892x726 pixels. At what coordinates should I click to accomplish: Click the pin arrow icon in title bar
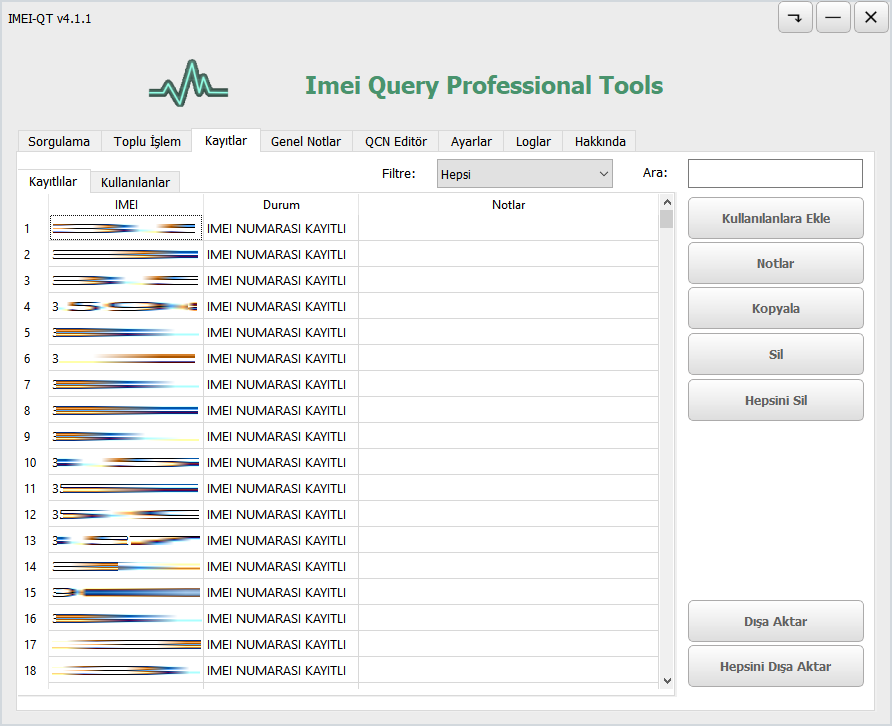[x=795, y=18]
